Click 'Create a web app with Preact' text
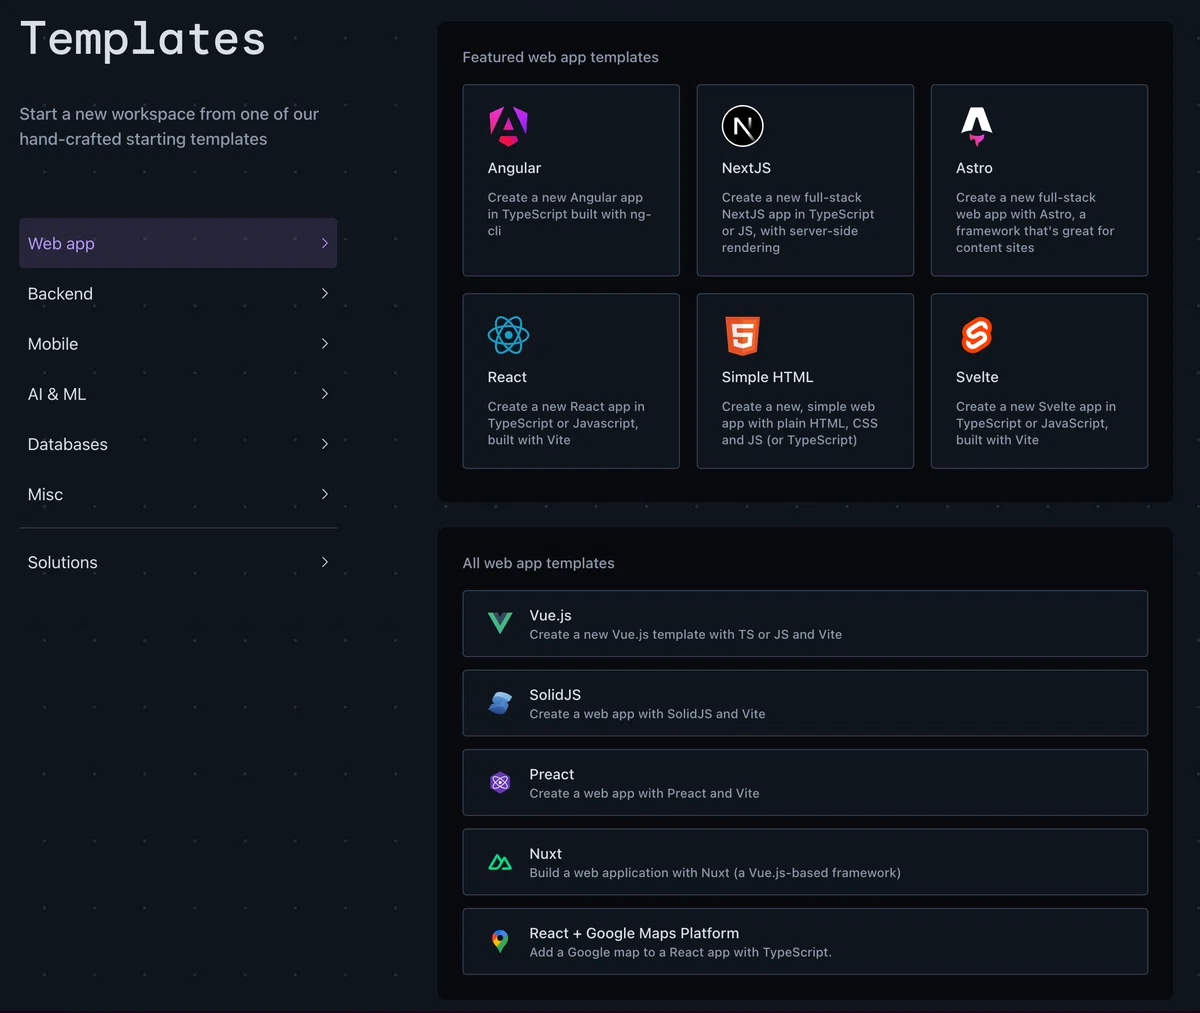The height and width of the screenshot is (1013, 1200). coord(644,793)
